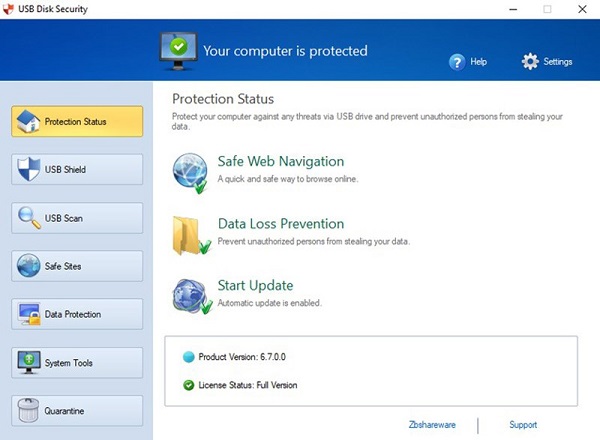Viewport: 600px width, 440px height.
Task: Open the Help text link
Action: point(478,62)
